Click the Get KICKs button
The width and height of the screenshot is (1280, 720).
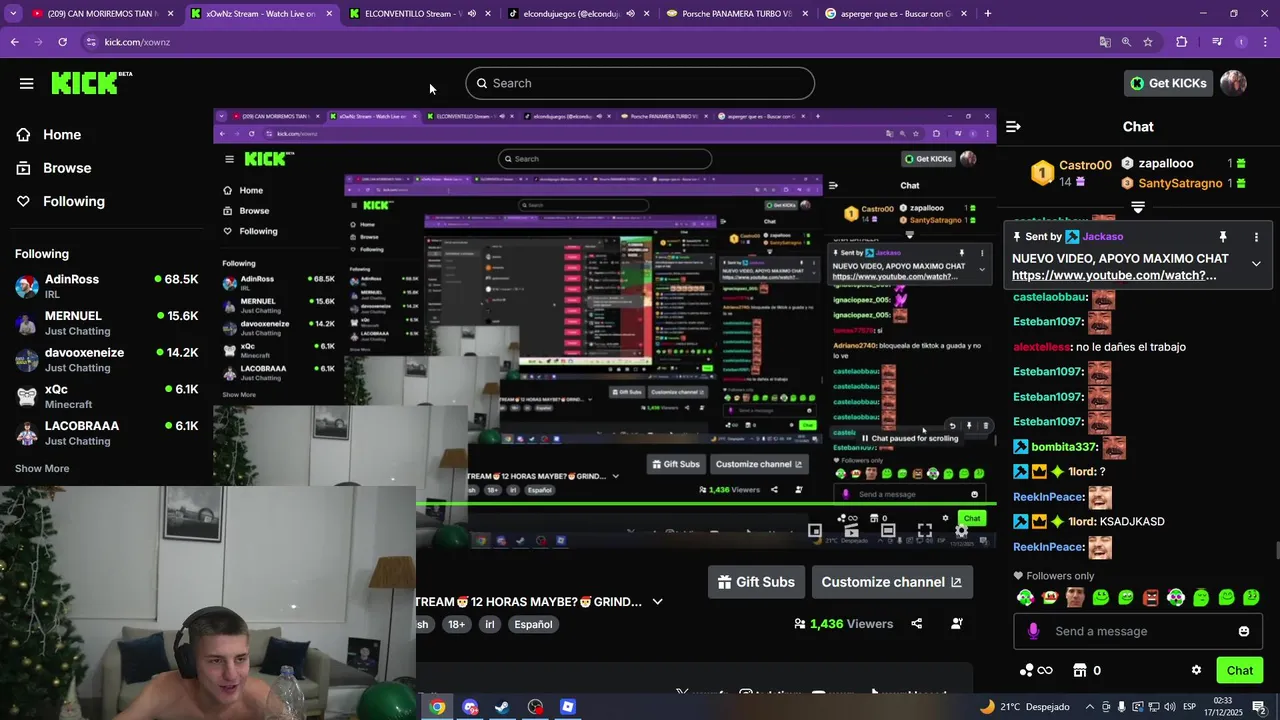pyautogui.click(x=1168, y=83)
